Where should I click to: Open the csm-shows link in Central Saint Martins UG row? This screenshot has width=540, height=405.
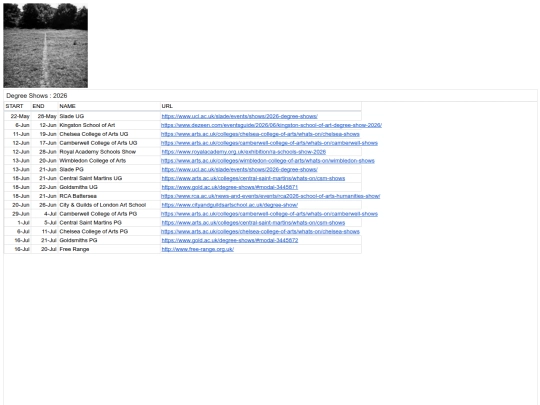pyautogui.click(x=253, y=178)
